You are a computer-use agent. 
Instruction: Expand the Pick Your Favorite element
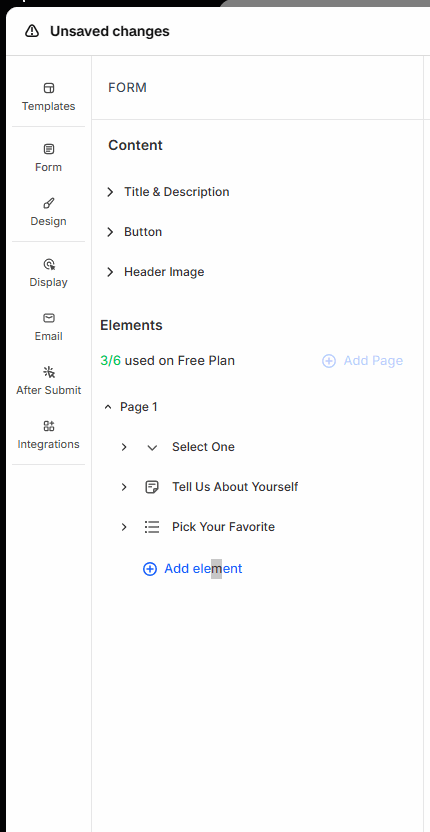click(124, 527)
